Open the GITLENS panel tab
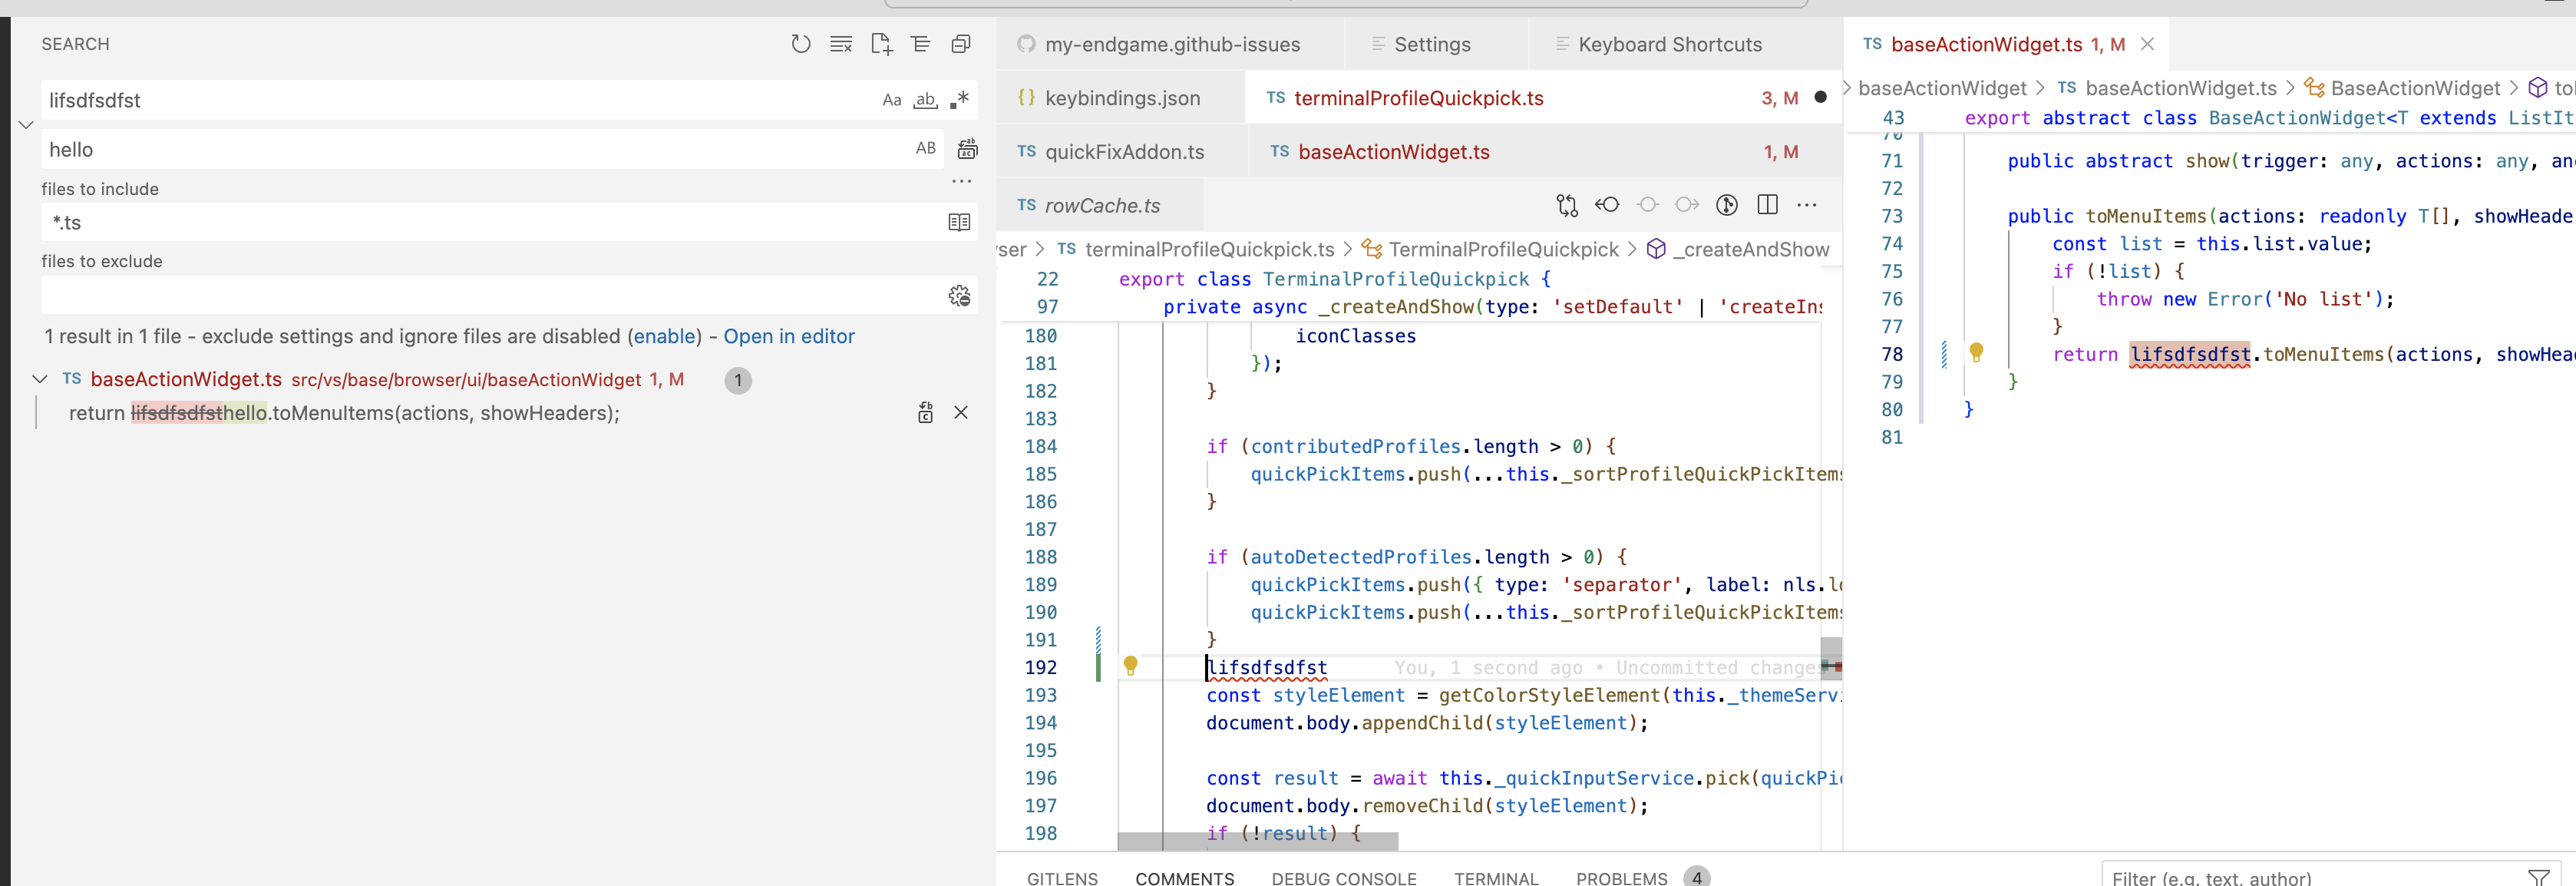 (x=1062, y=878)
